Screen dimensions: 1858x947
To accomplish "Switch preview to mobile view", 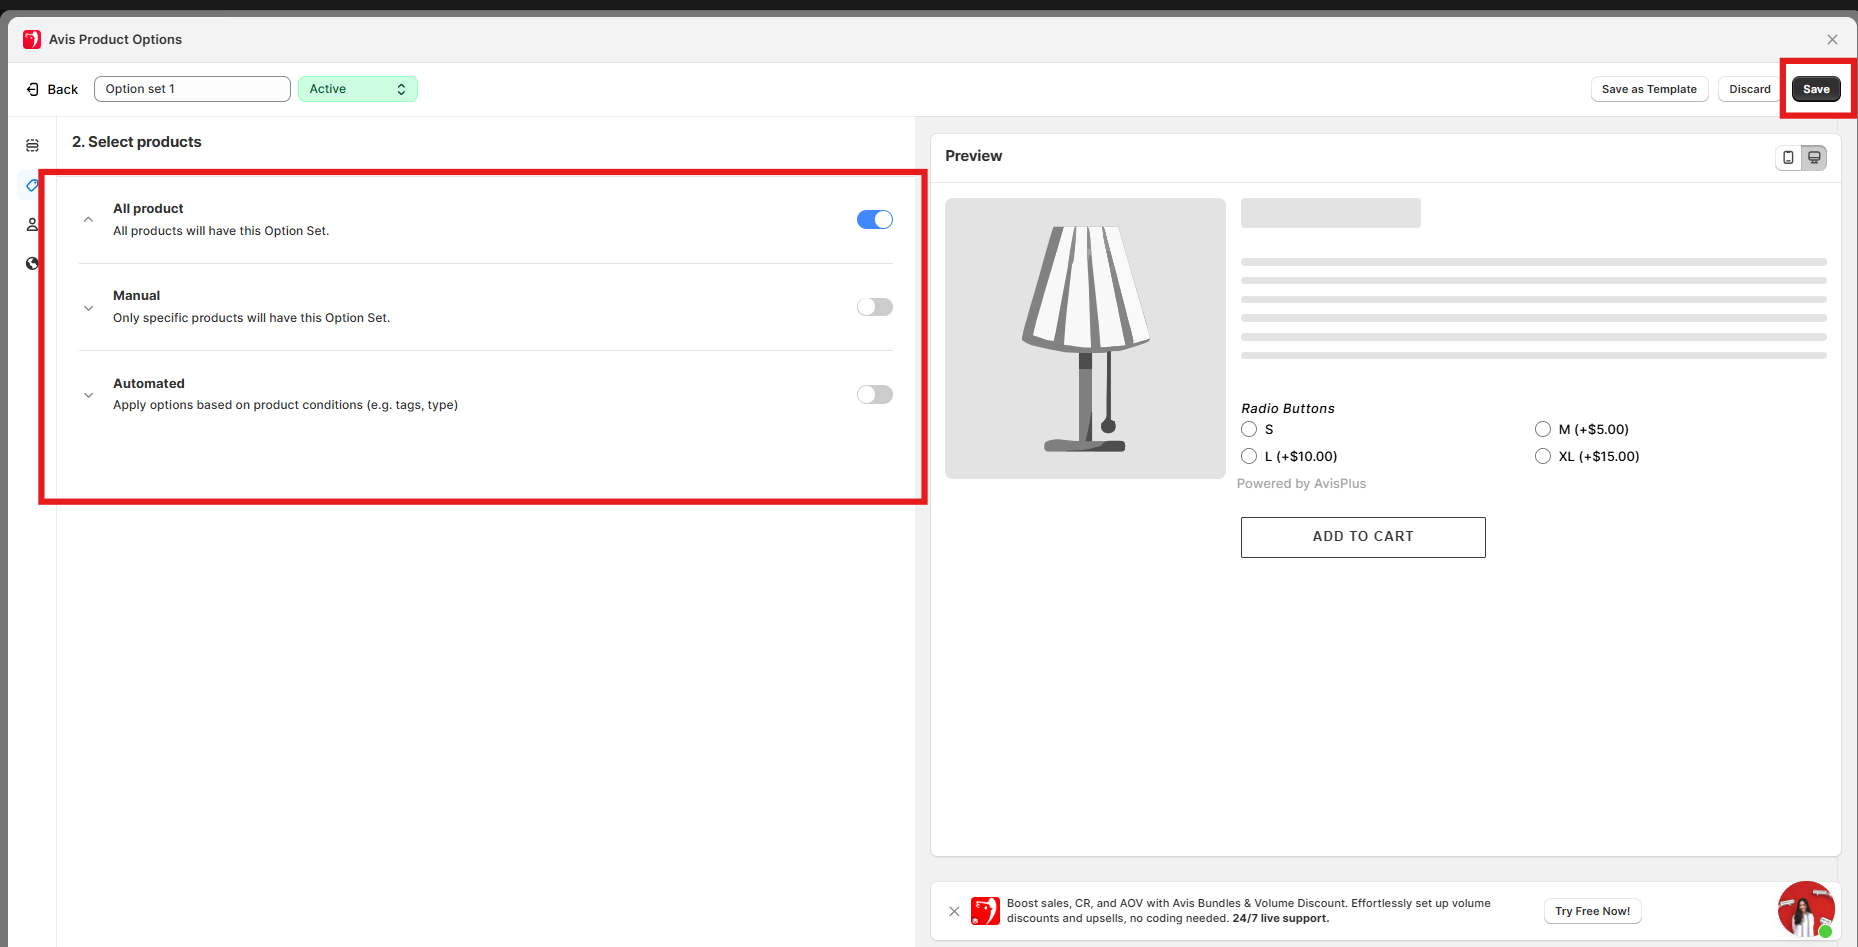I will point(1788,157).
